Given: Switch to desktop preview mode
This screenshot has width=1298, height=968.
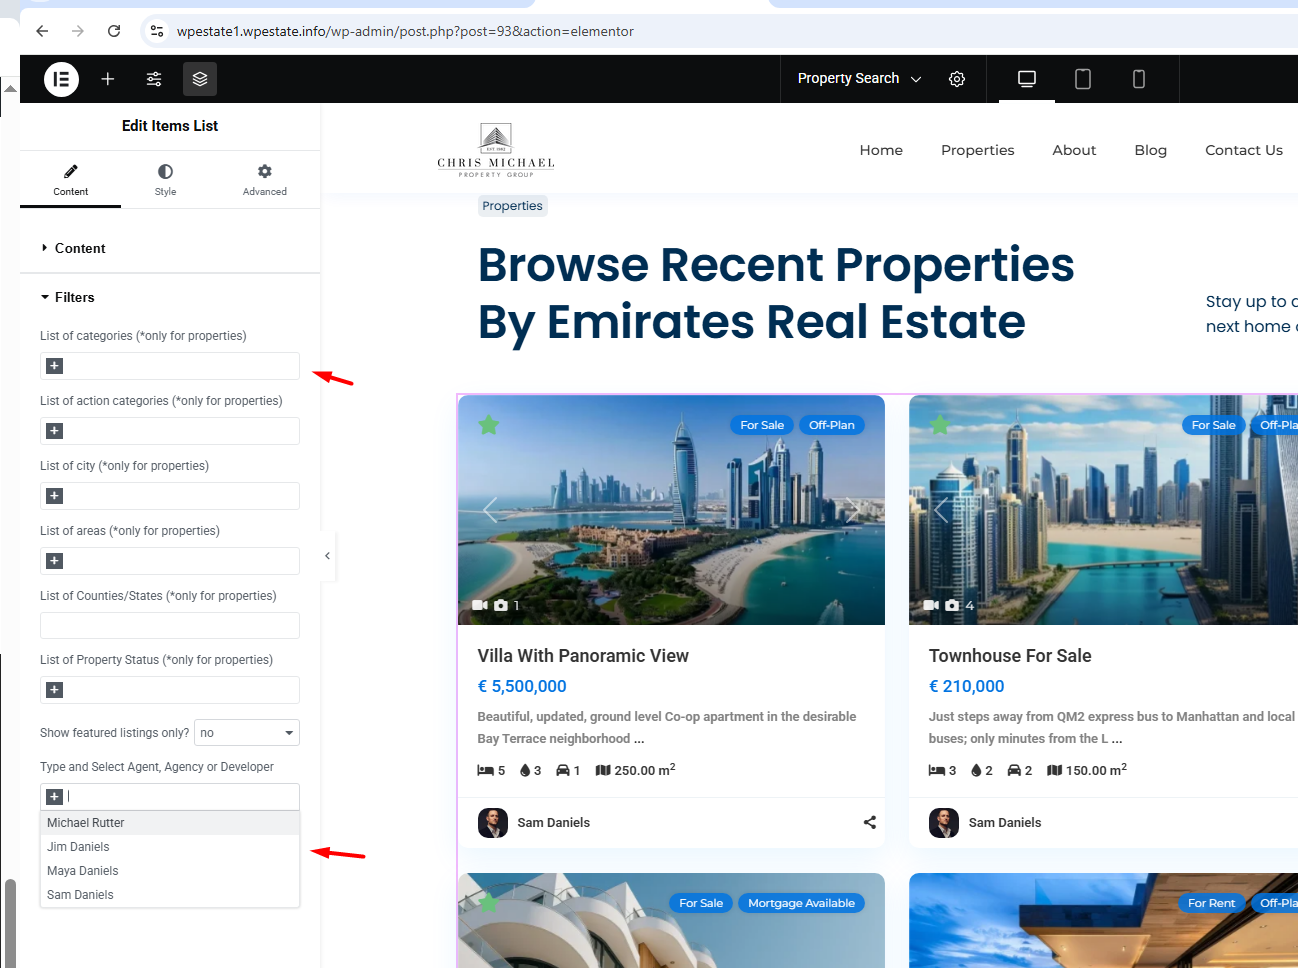Looking at the screenshot, I should tap(1026, 79).
